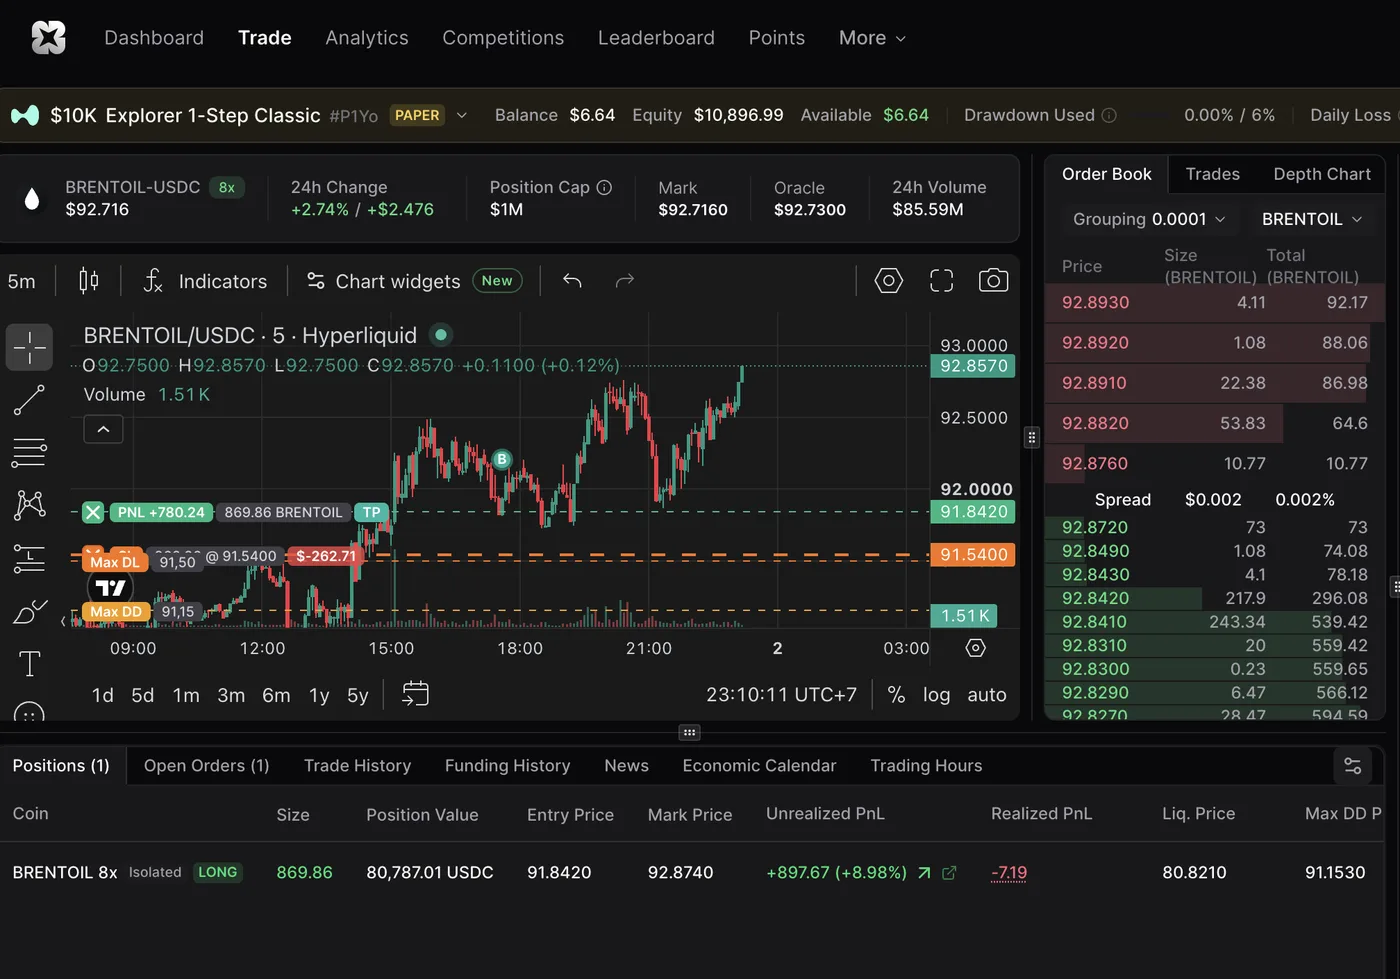The width and height of the screenshot is (1400, 979).
Task: Open the long position forecasting tool
Action: pyautogui.click(x=29, y=558)
